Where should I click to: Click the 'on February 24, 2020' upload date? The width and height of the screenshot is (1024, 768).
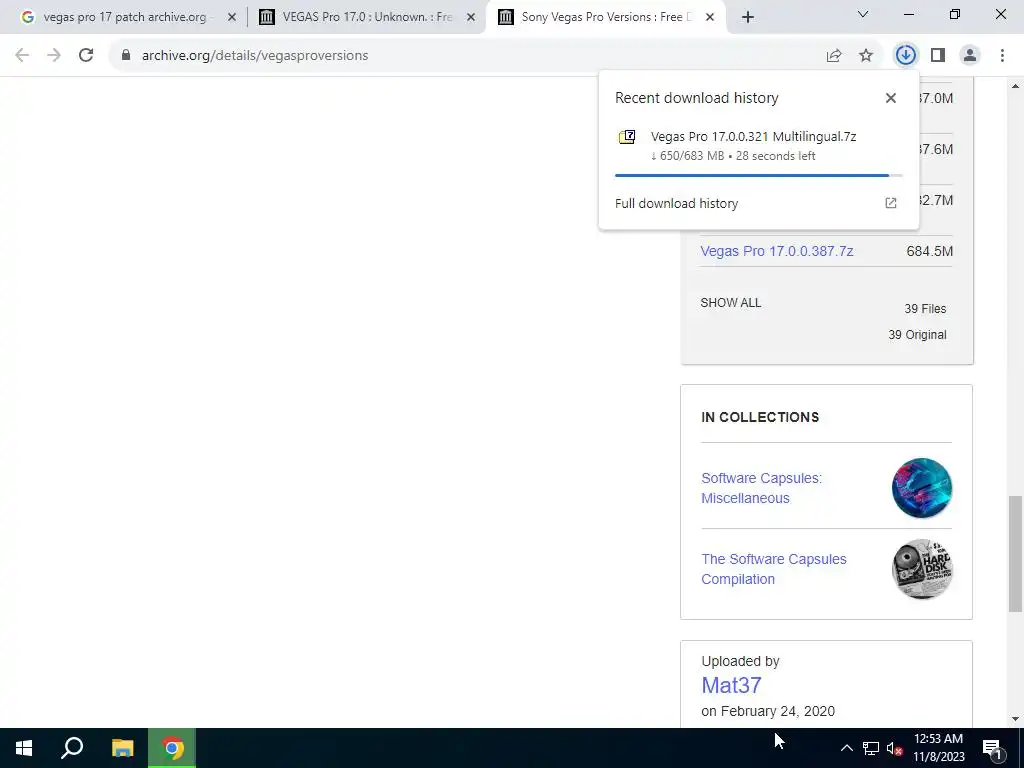(768, 711)
